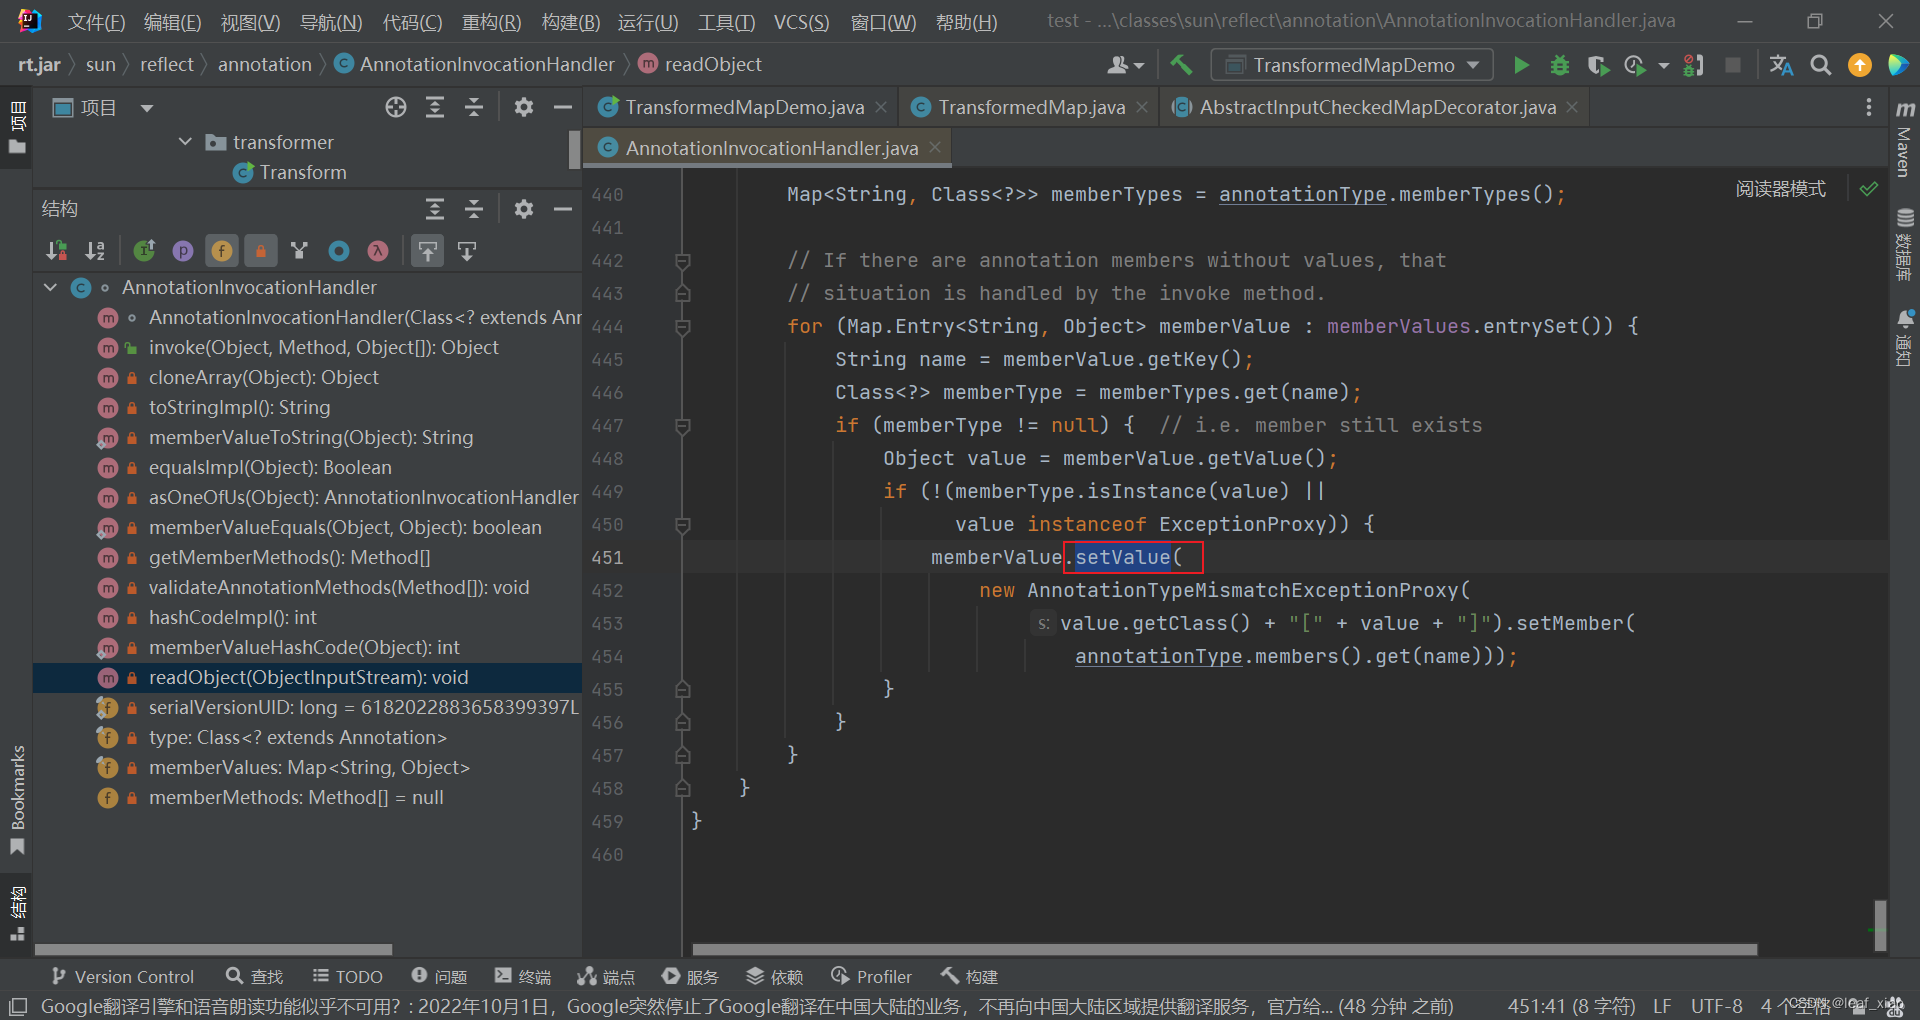Open the VCS(S) menu
This screenshot has width=1920, height=1020.
[x=801, y=22]
